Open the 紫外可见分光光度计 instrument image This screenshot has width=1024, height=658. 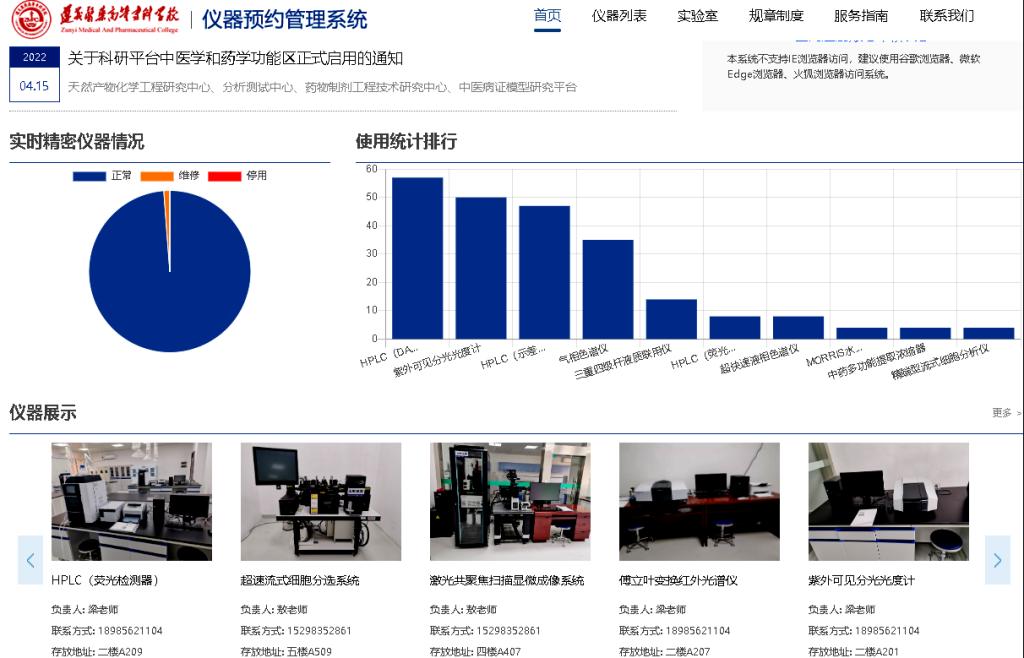click(888, 501)
